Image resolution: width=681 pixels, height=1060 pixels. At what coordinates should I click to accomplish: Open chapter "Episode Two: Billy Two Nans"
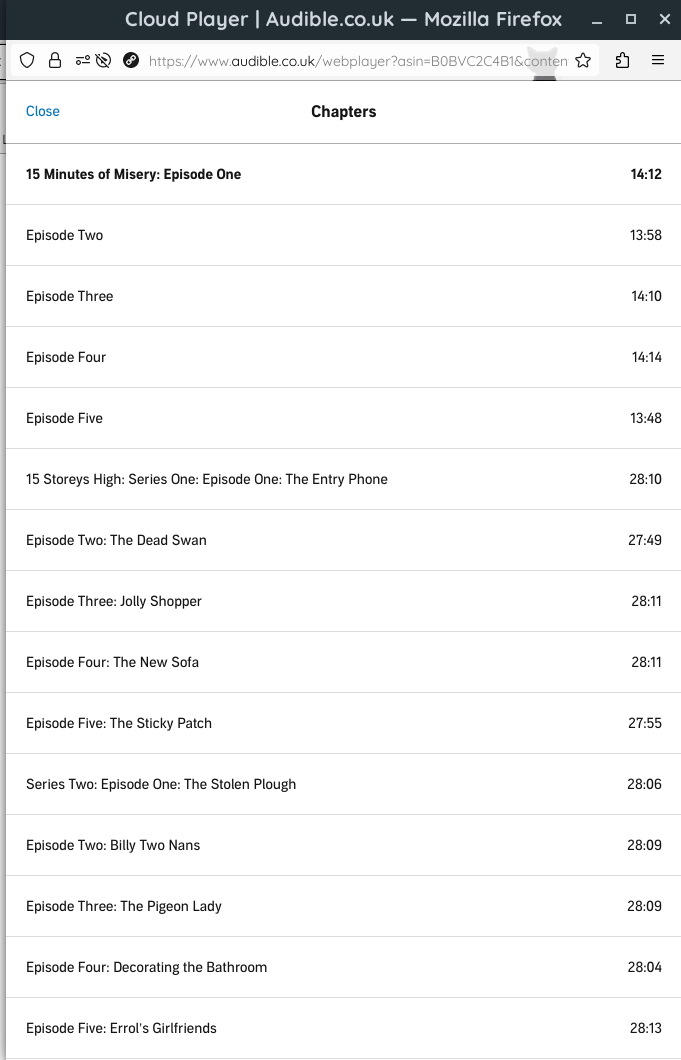pyautogui.click(x=340, y=844)
